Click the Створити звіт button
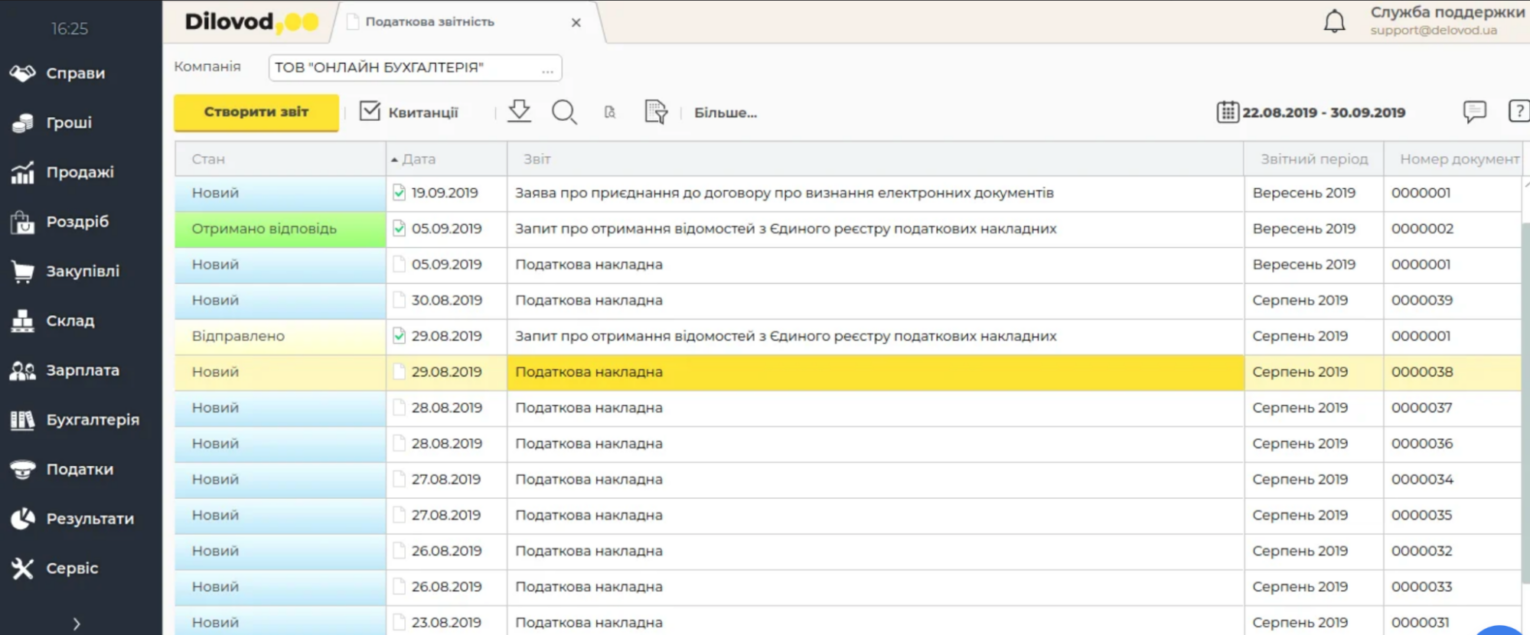The image size is (1530, 635). (x=256, y=112)
